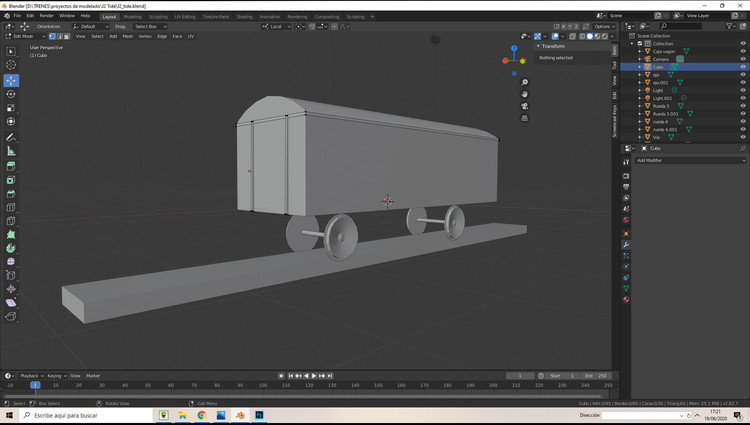Select the Spin tool

[x=11, y=248]
